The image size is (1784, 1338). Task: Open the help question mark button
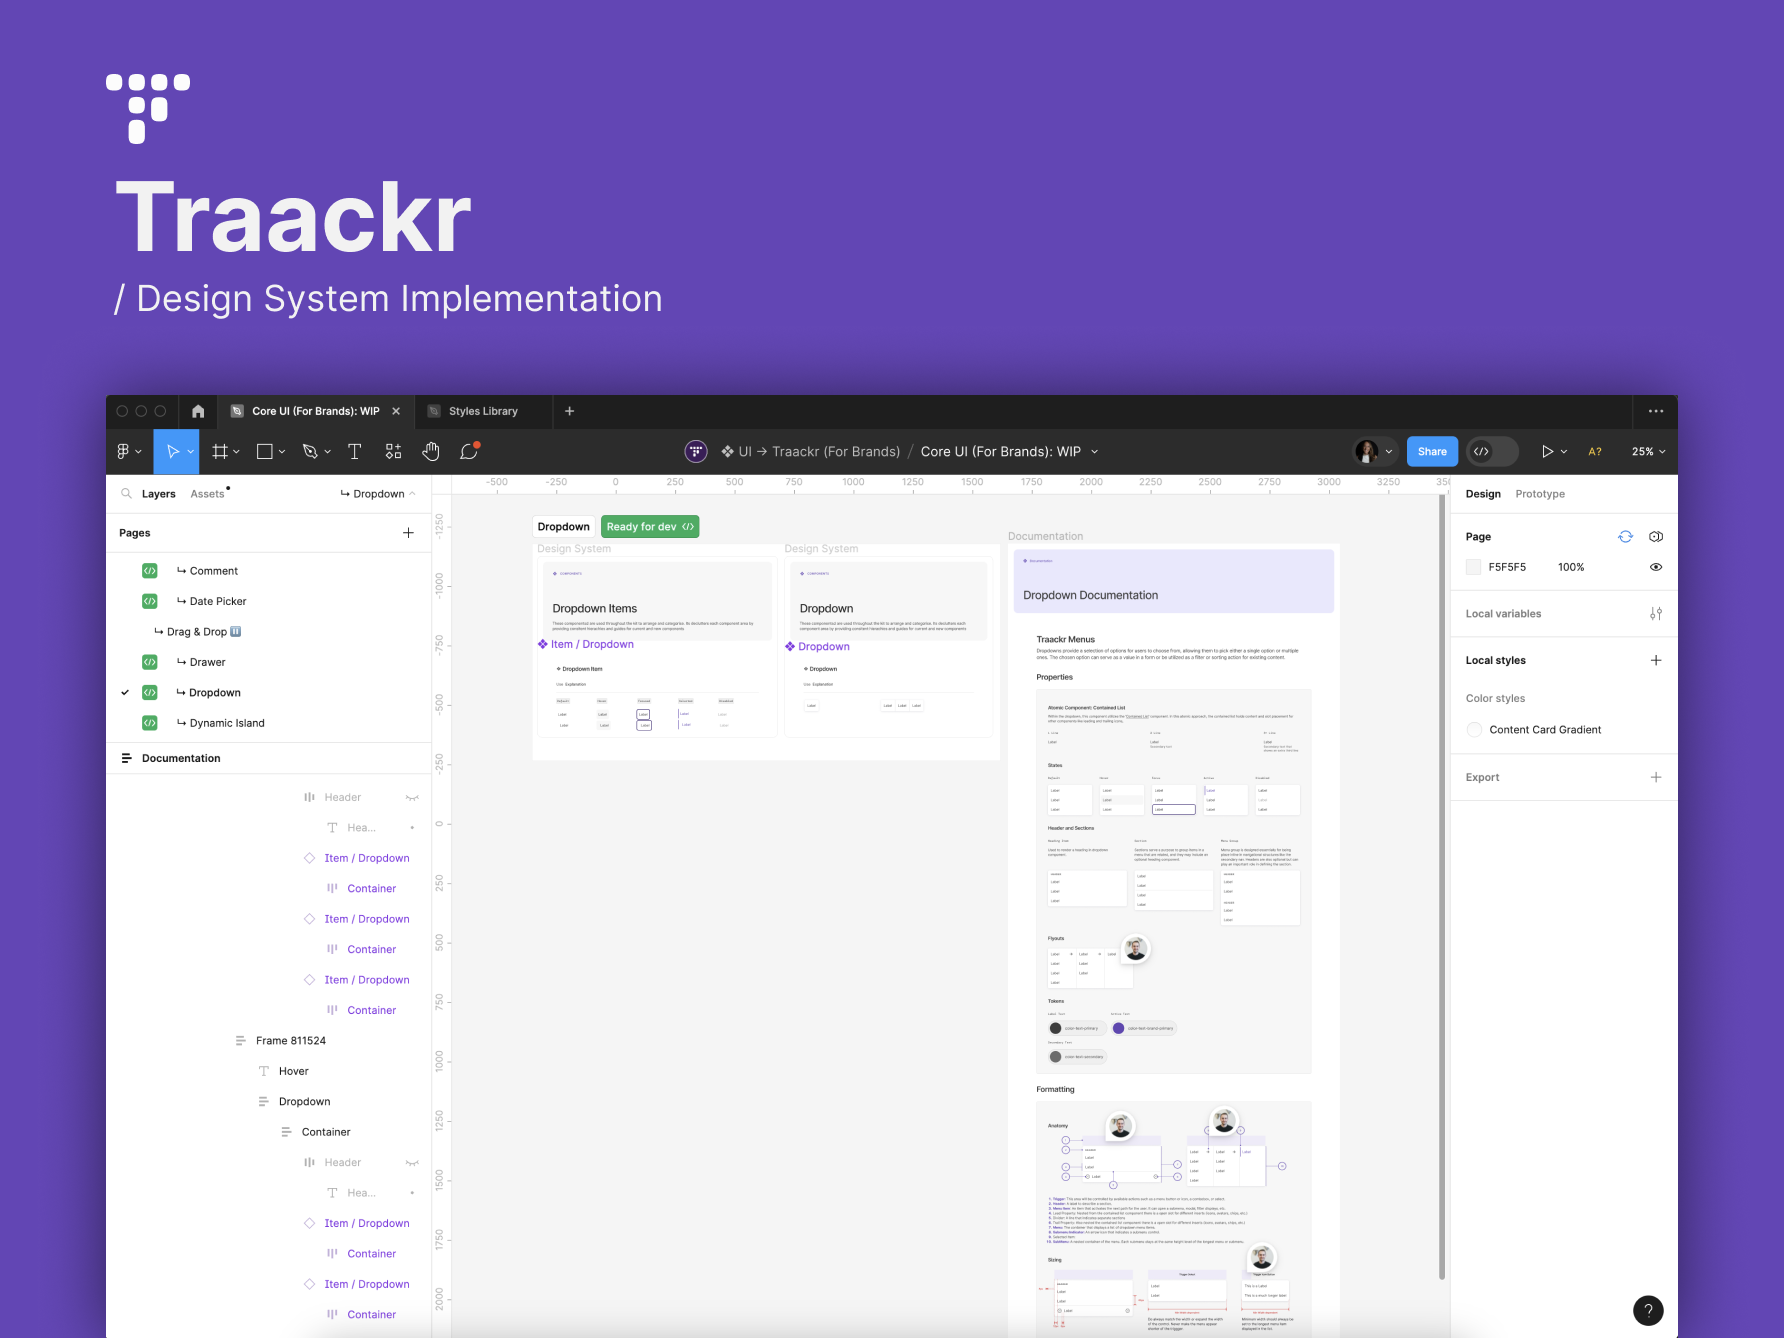point(1648,1310)
